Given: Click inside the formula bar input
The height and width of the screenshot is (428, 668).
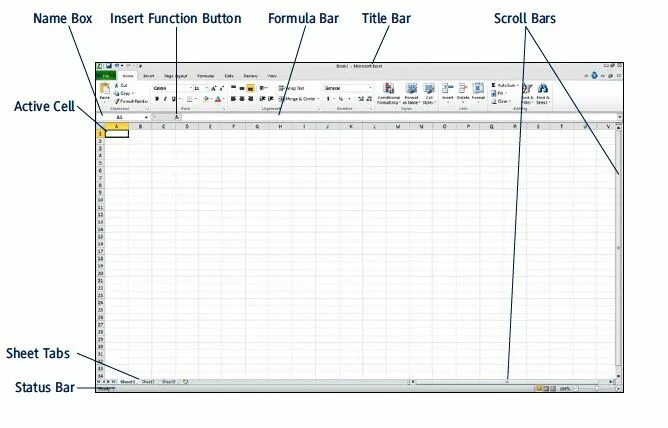Looking at the screenshot, I should click(399, 117).
